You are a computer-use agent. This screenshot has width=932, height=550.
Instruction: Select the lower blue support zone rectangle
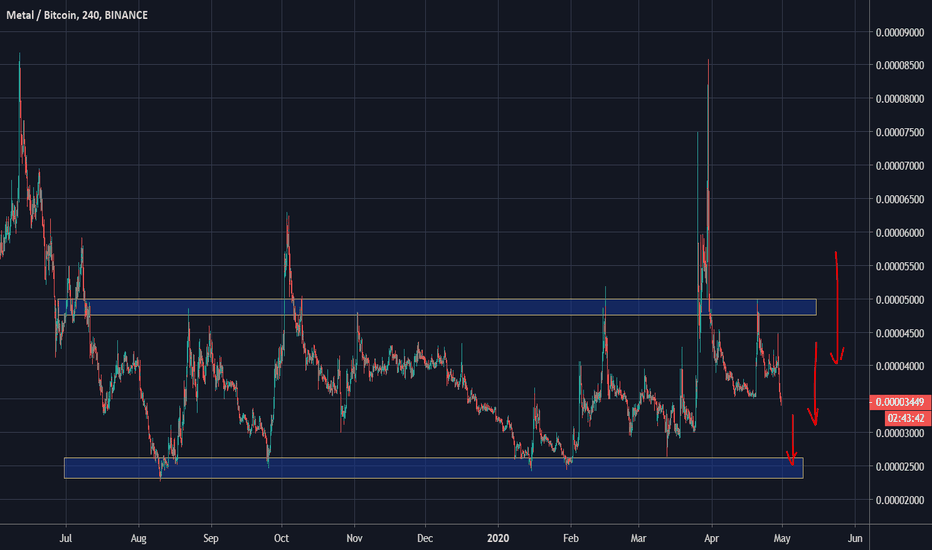(434, 468)
